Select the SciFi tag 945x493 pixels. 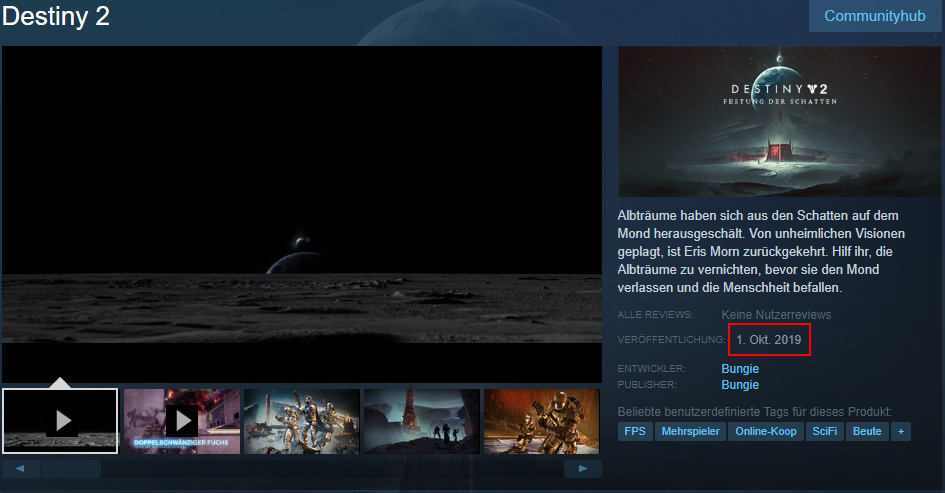click(x=825, y=432)
